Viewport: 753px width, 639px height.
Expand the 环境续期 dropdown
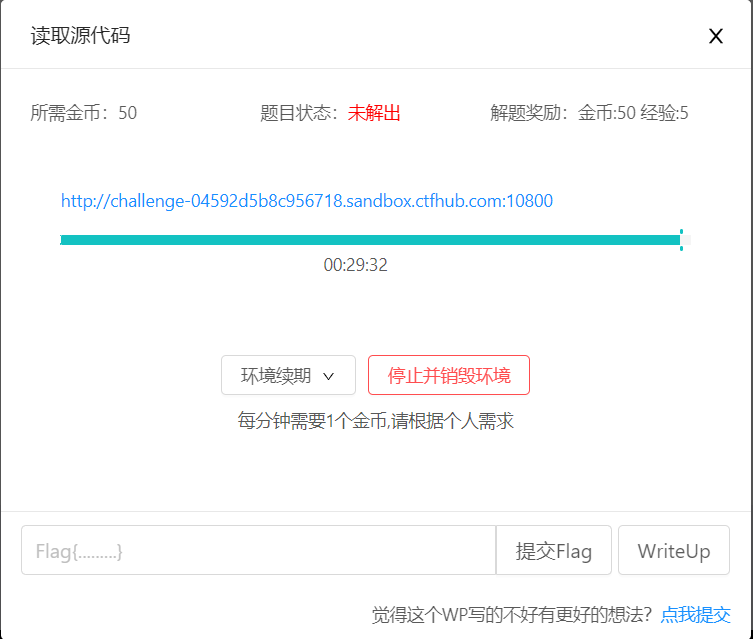tap(288, 376)
